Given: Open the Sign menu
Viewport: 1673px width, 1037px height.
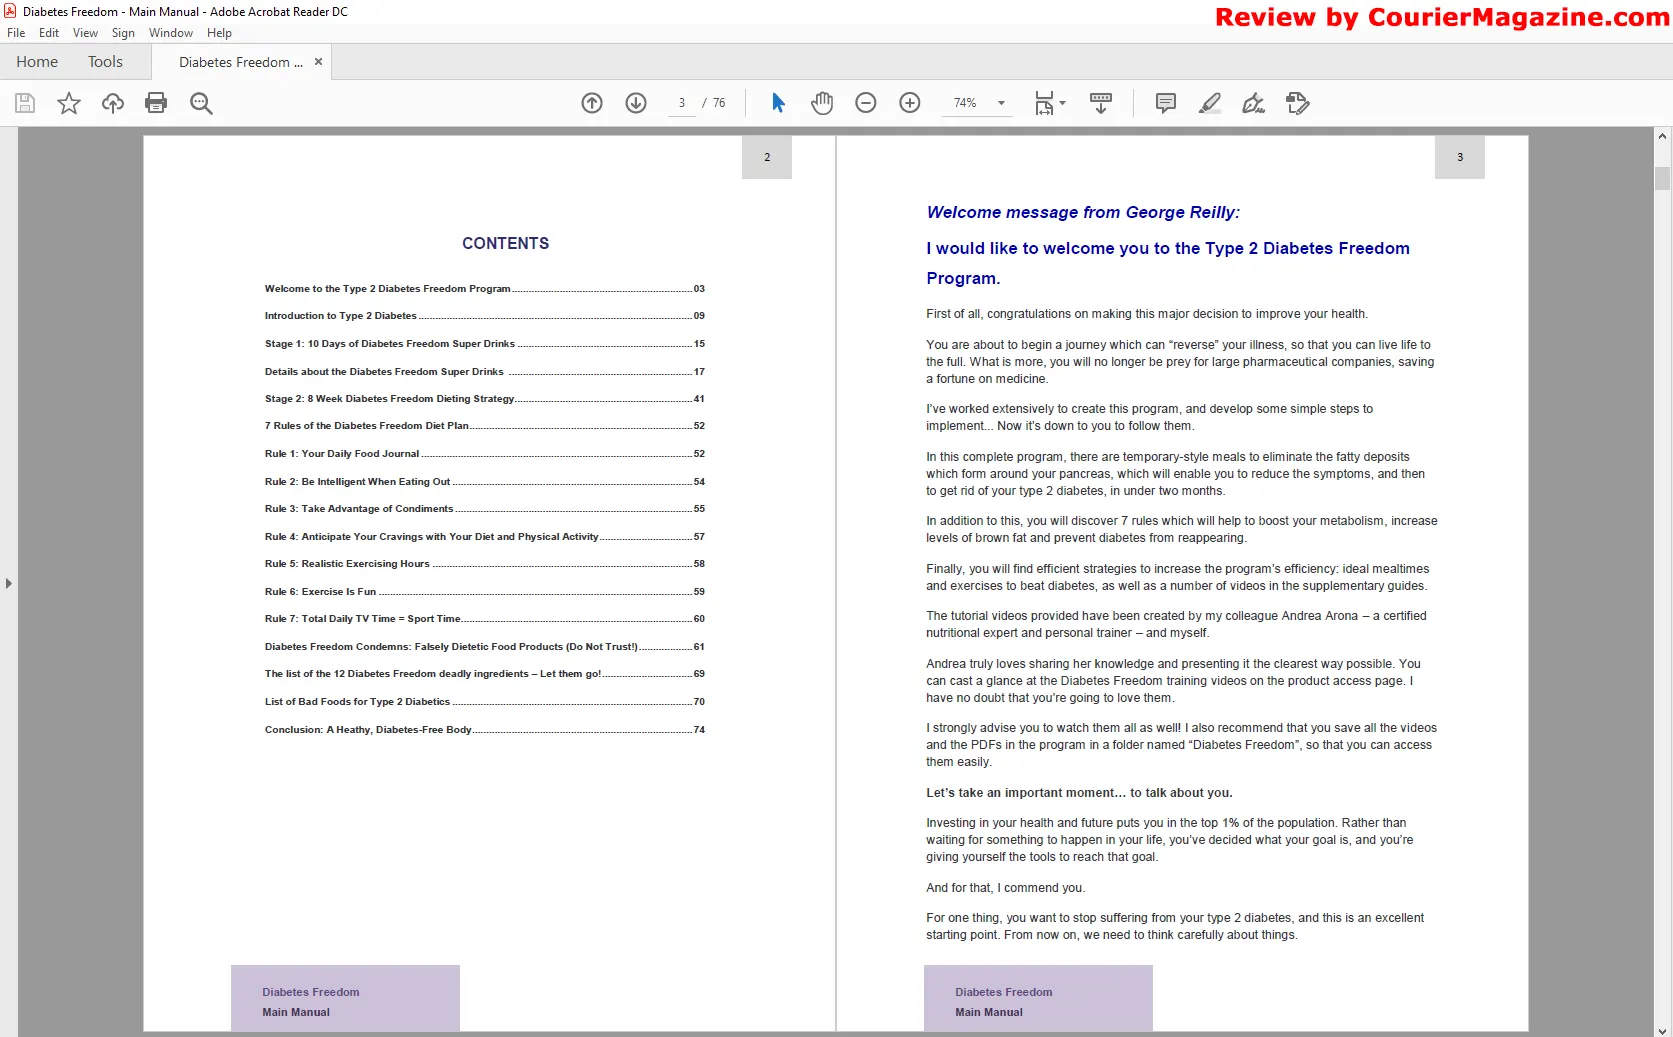Looking at the screenshot, I should coord(123,33).
